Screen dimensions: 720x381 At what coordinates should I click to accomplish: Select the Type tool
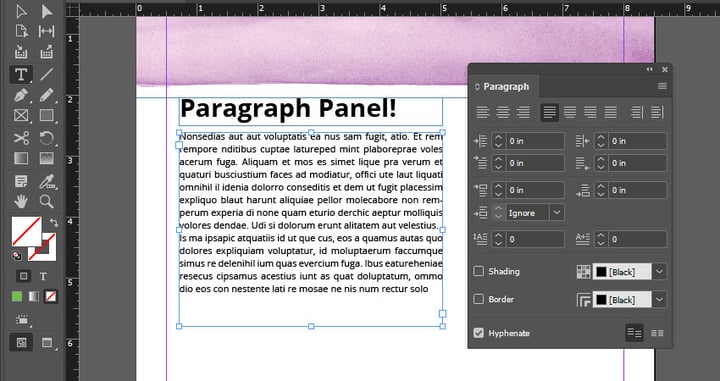(21, 74)
